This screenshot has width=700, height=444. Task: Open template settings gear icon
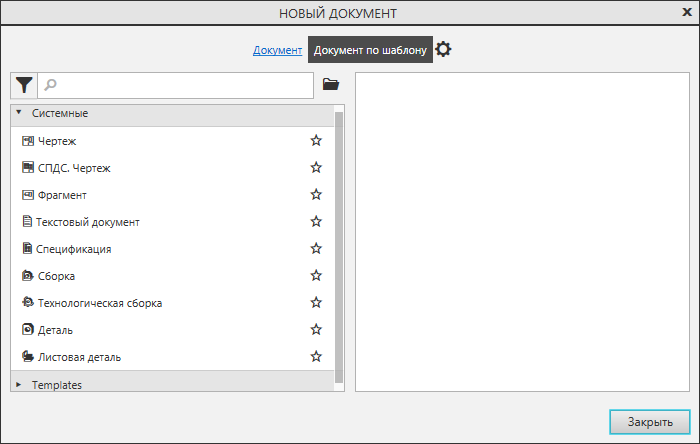[444, 49]
